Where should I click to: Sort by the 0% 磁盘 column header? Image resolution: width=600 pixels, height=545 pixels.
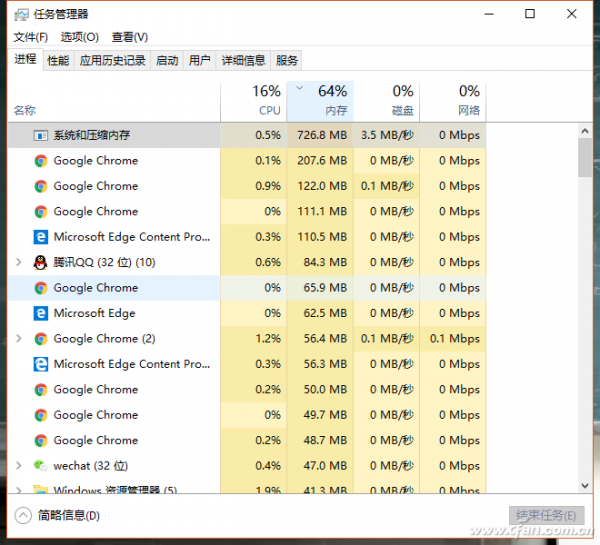[x=386, y=102]
